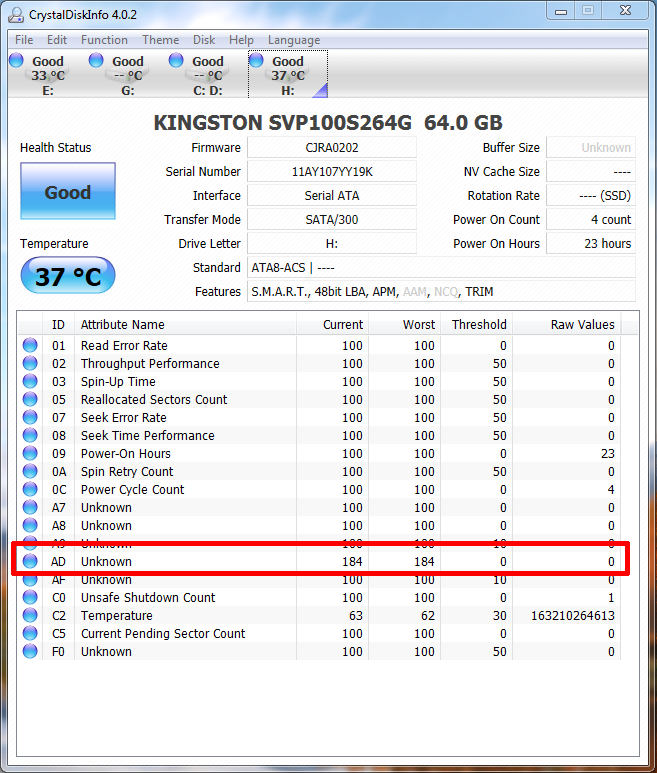Select the Power Cycle Count attribute name
657x773 pixels.
pyautogui.click(x=133, y=490)
